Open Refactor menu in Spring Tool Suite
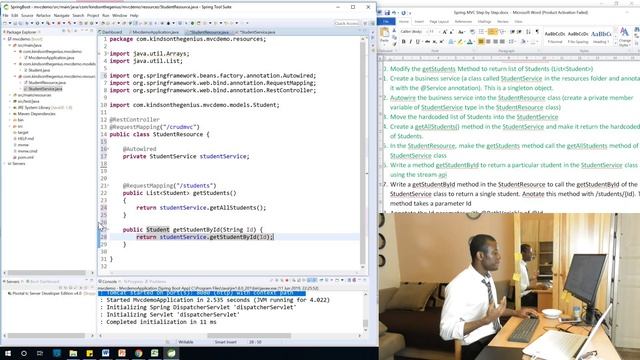The height and width of the screenshot is (360, 640). (x=43, y=16)
